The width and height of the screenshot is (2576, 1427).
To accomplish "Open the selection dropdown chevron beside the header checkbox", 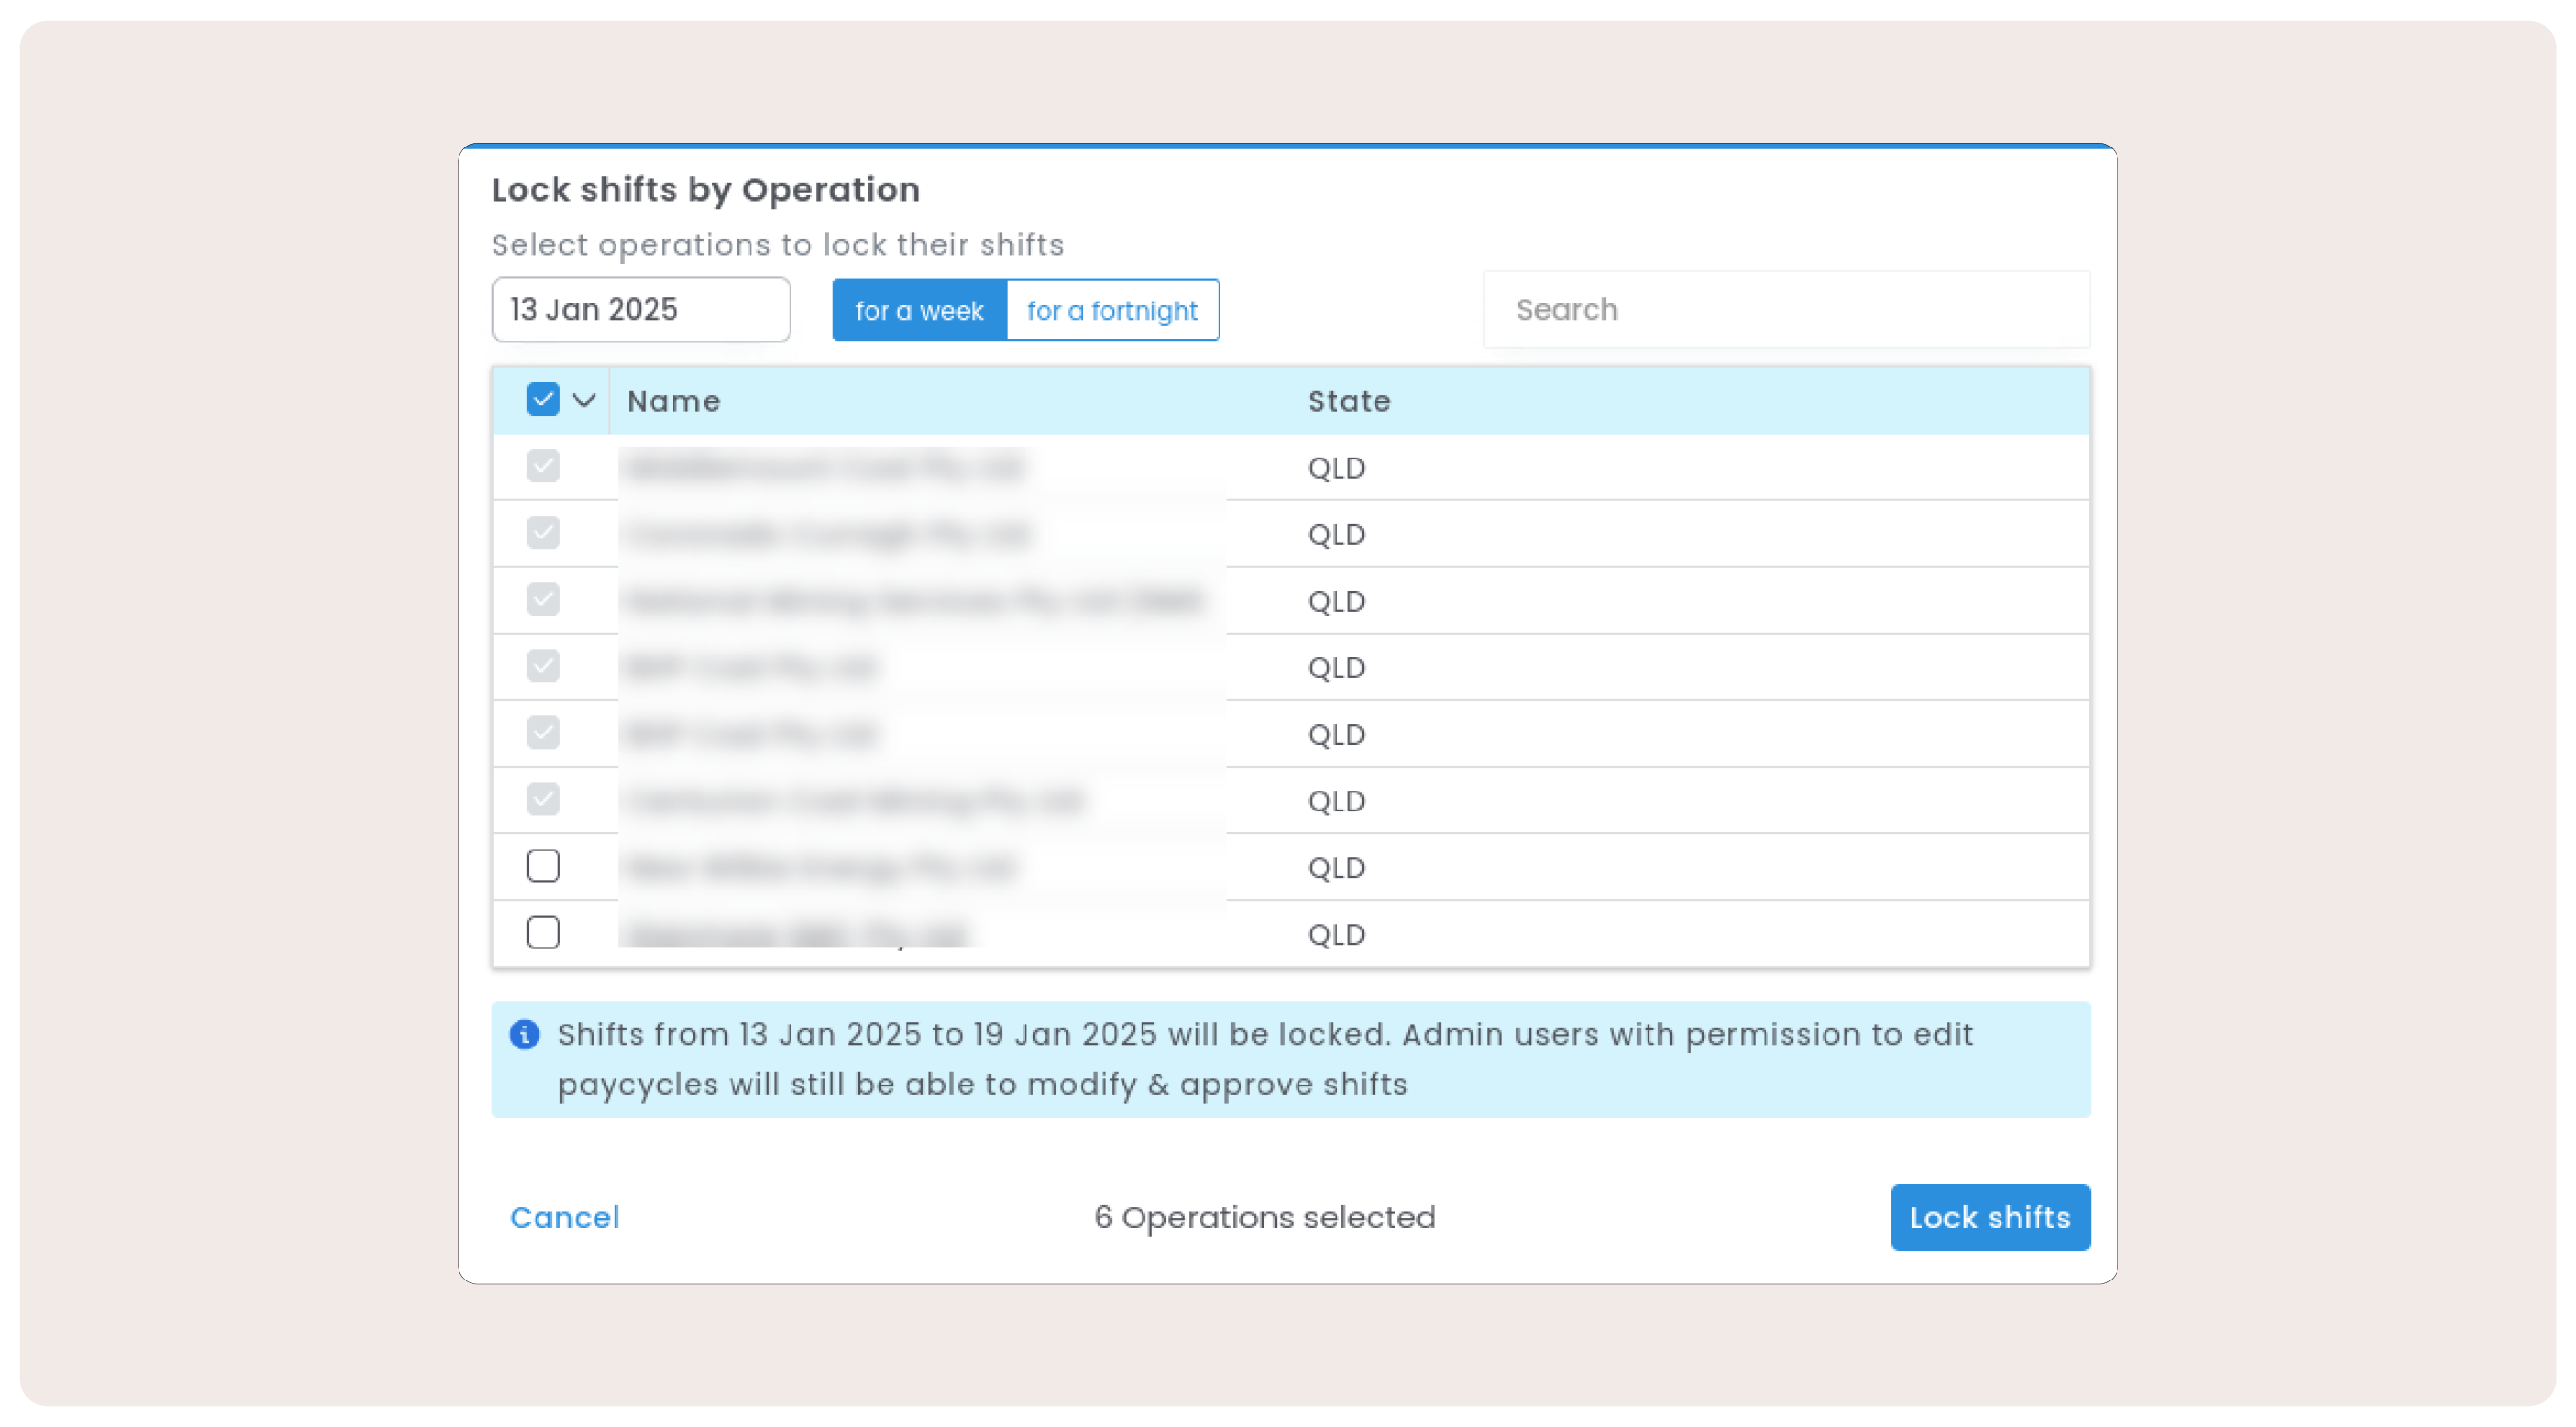I will (x=584, y=401).
